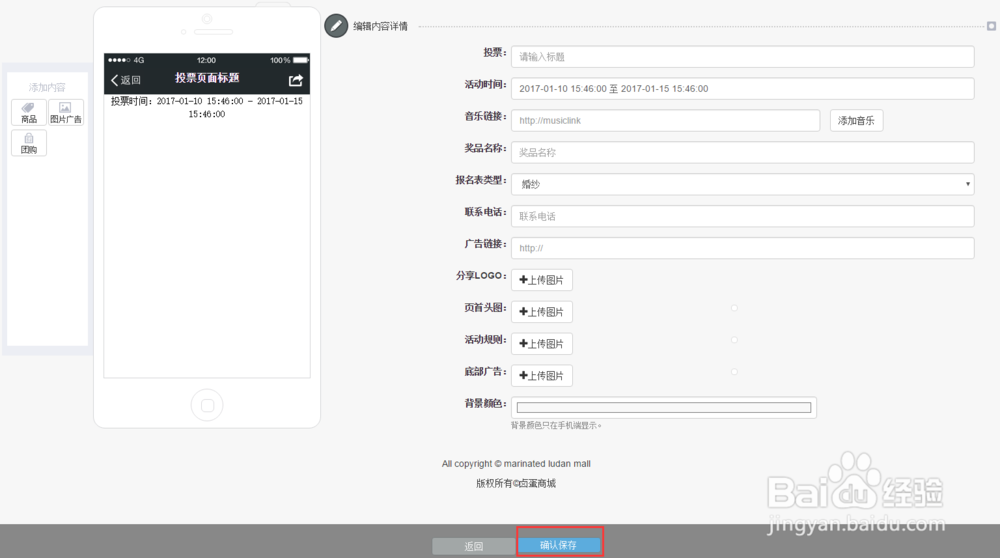Open the 报名表类型 dropdown showing 婚纱
Image resolution: width=1000 pixels, height=558 pixels.
point(742,184)
